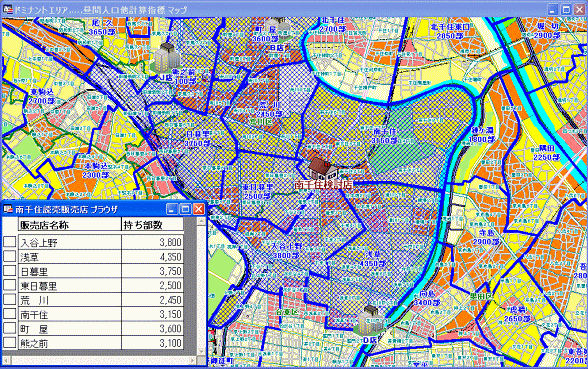Tick the 熊之前 row checkbox
This screenshot has width=588, height=369.
click(10, 342)
